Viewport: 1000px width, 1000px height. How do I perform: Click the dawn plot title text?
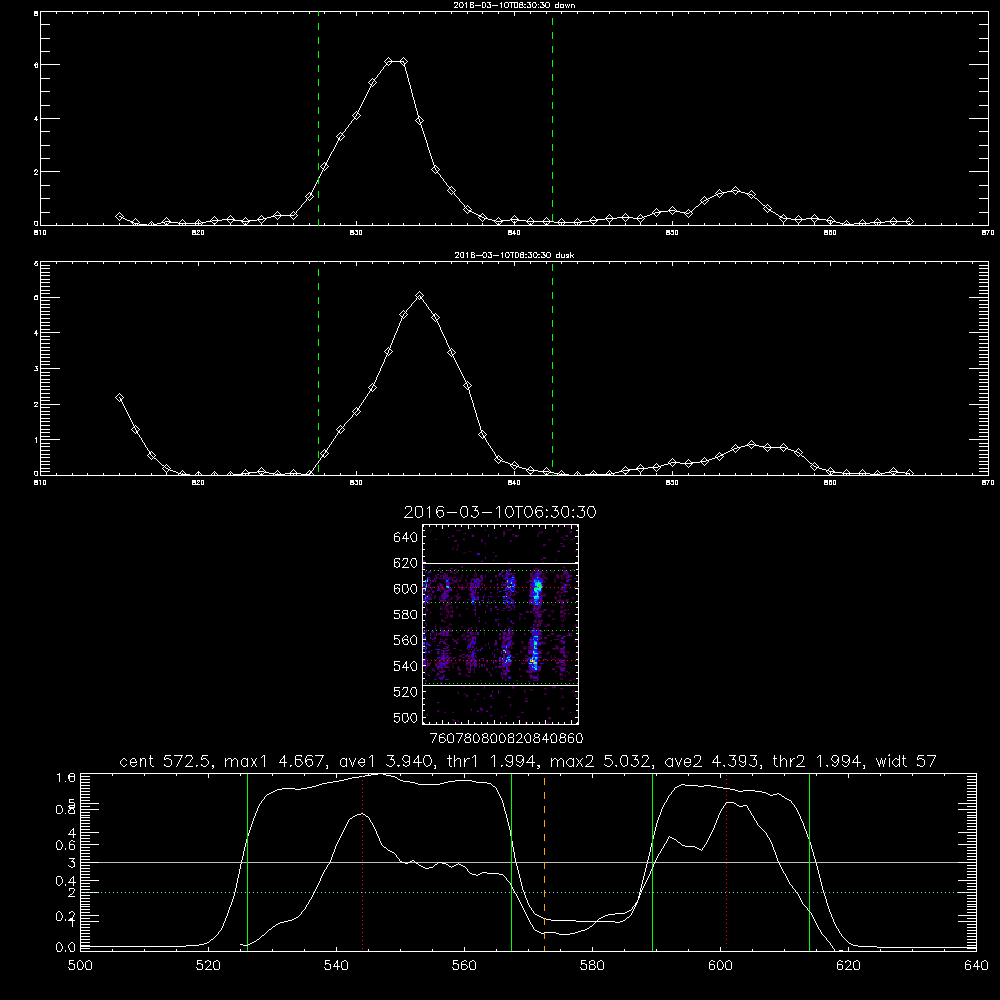tap(515, 5)
